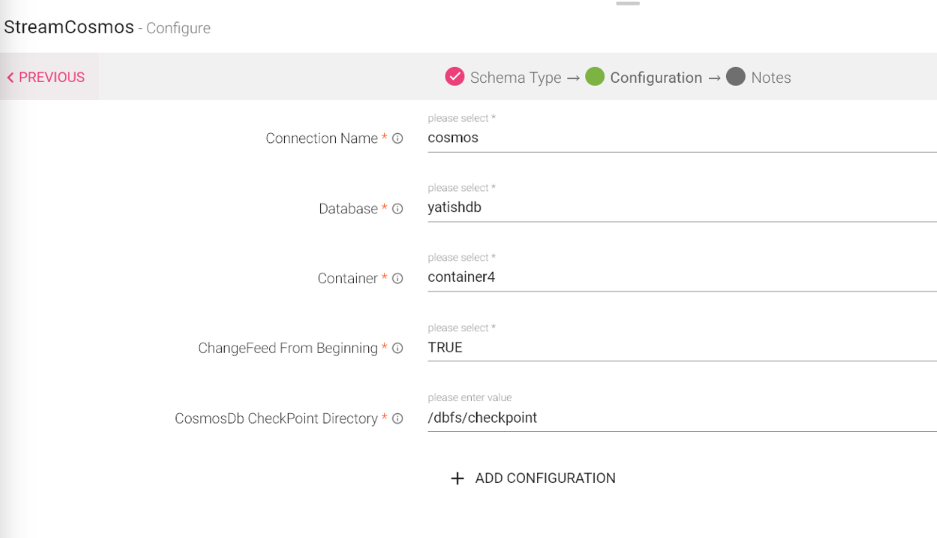Click the Database label
Image resolution: width=937 pixels, height=538 pixels.
348,209
